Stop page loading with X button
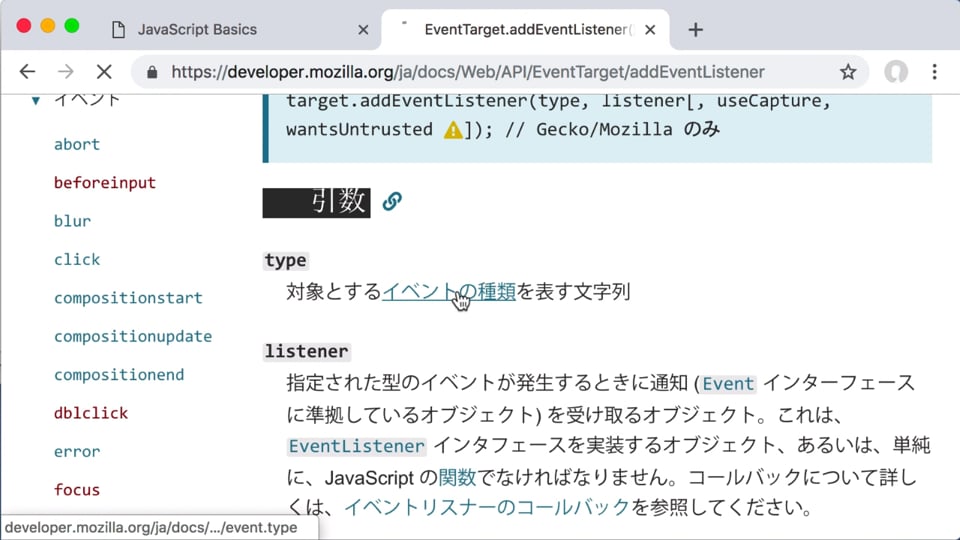 click(105, 72)
